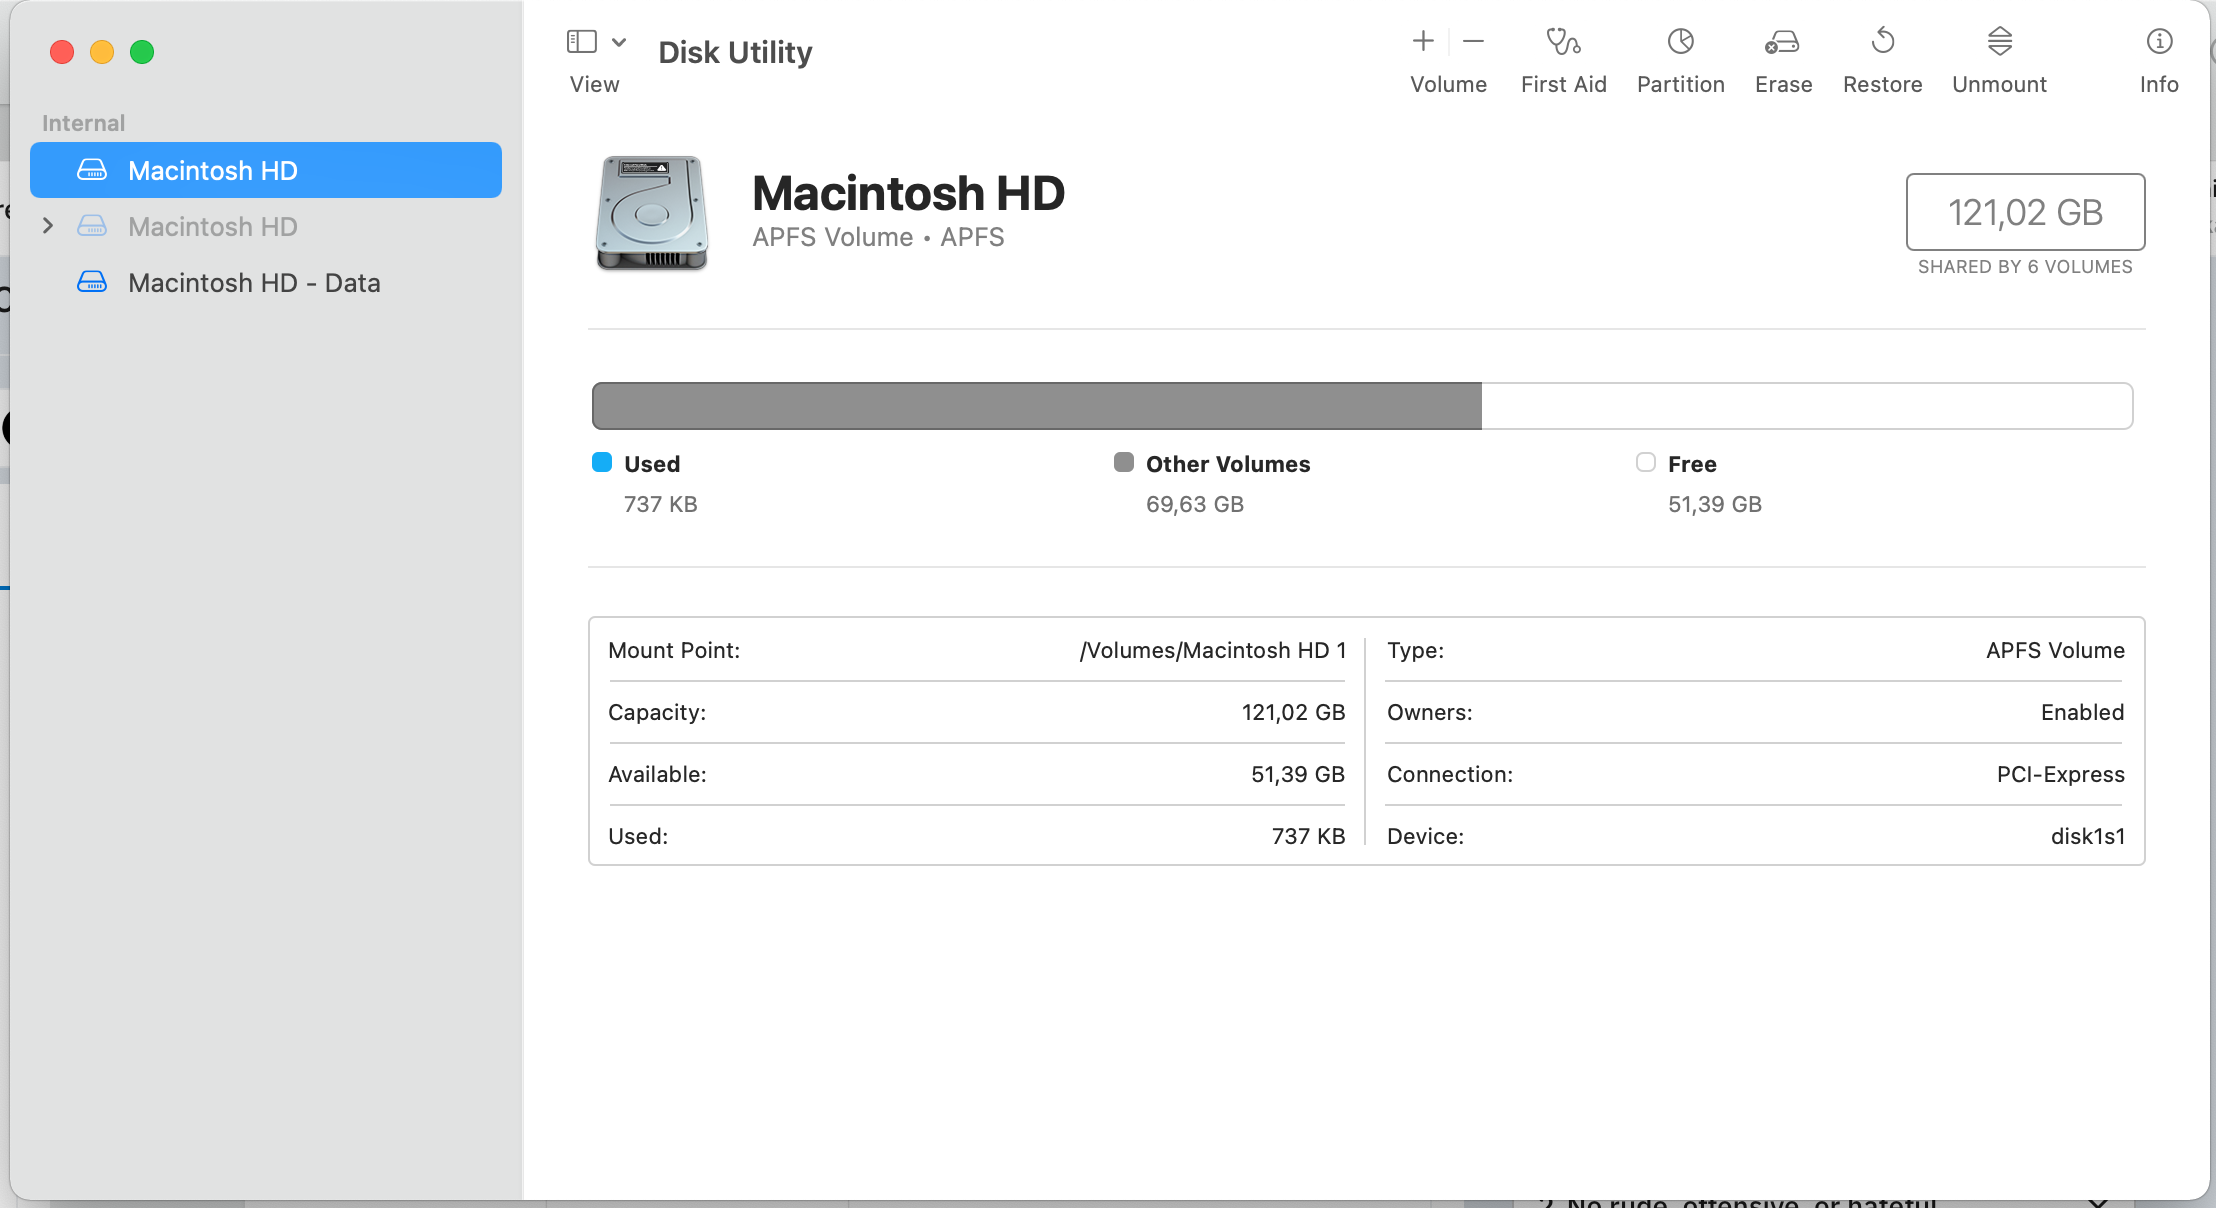The width and height of the screenshot is (2216, 1208).
Task: Click the large hard drive image
Action: click(652, 212)
